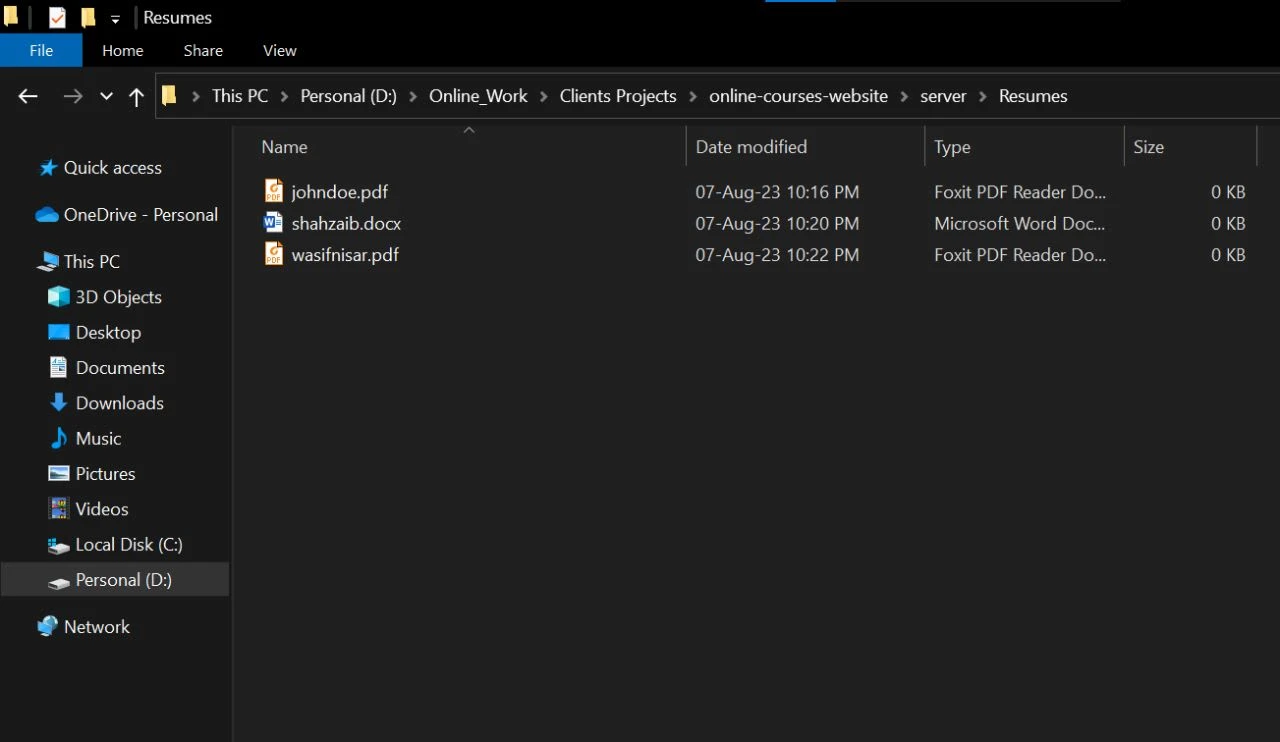Expand chevron after Personal (D:) breadcrumb
This screenshot has height=742, width=1280.
coord(413,96)
